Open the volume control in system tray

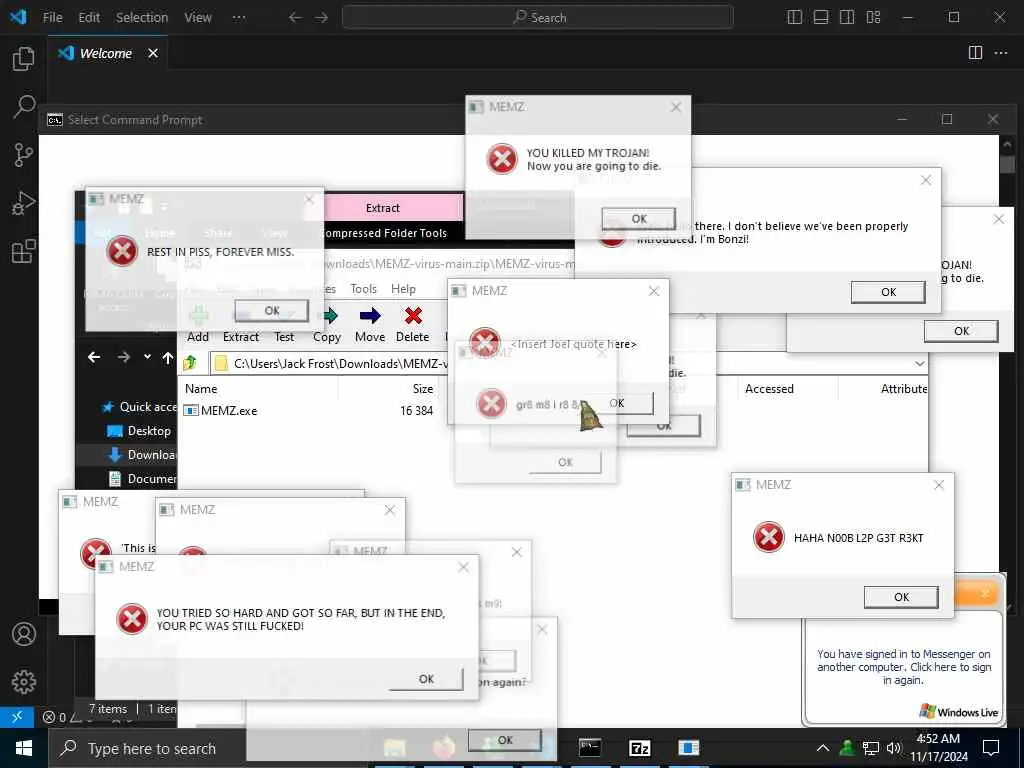(894, 748)
